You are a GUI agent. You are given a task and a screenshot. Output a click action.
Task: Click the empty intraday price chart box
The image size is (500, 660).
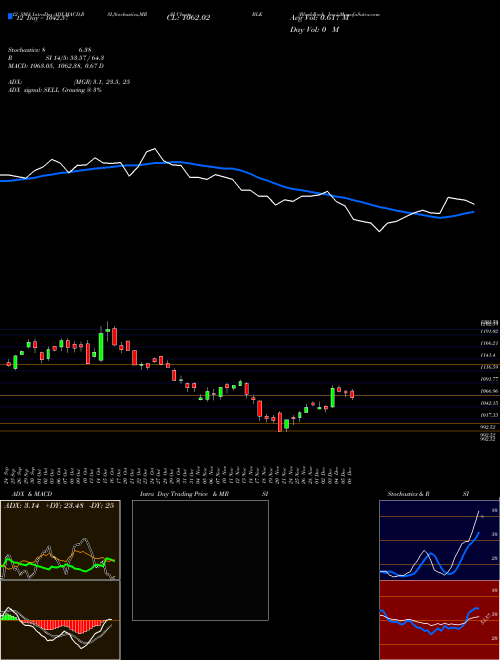coord(200,560)
